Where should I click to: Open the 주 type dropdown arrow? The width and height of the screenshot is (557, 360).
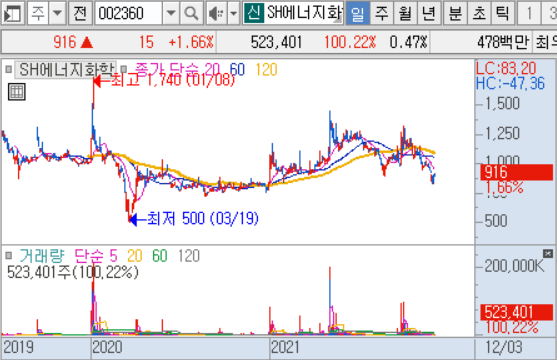[57, 14]
